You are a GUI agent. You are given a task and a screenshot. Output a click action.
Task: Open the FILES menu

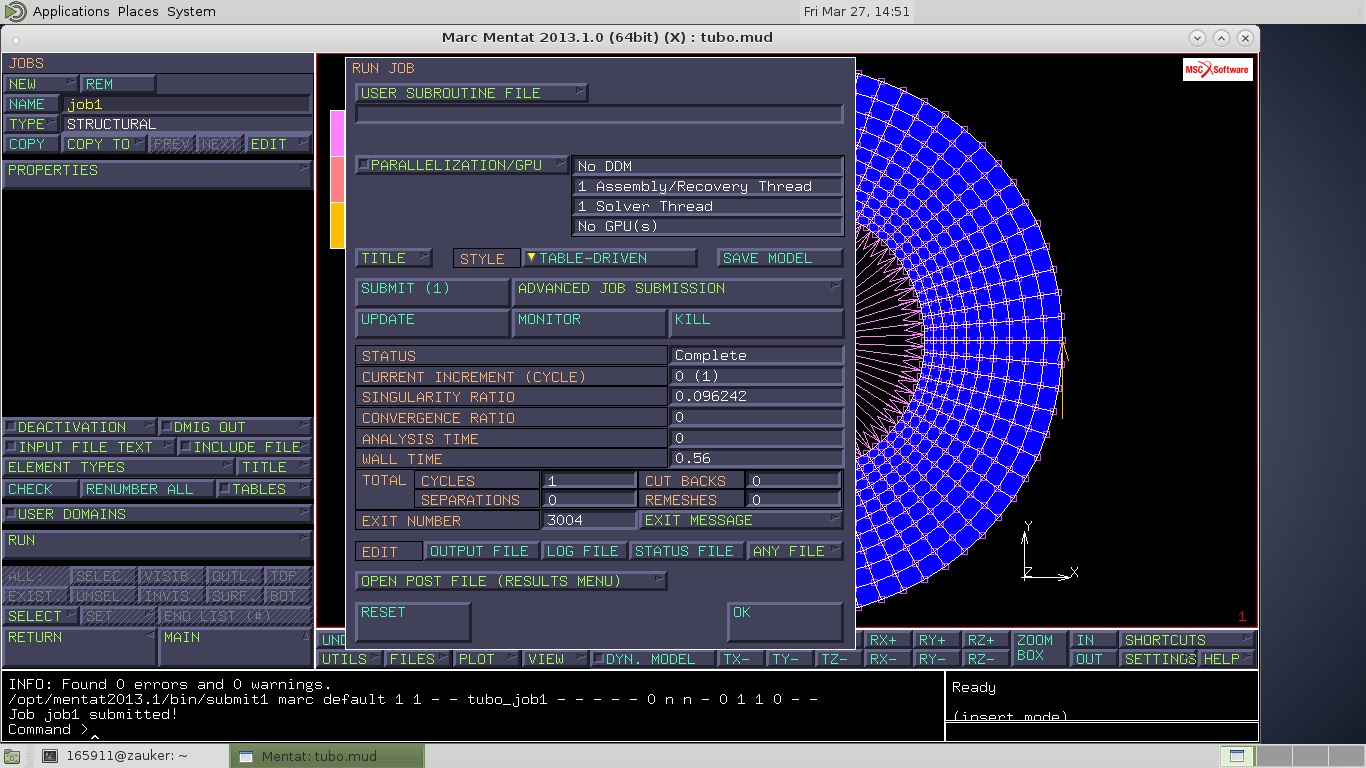click(x=419, y=659)
